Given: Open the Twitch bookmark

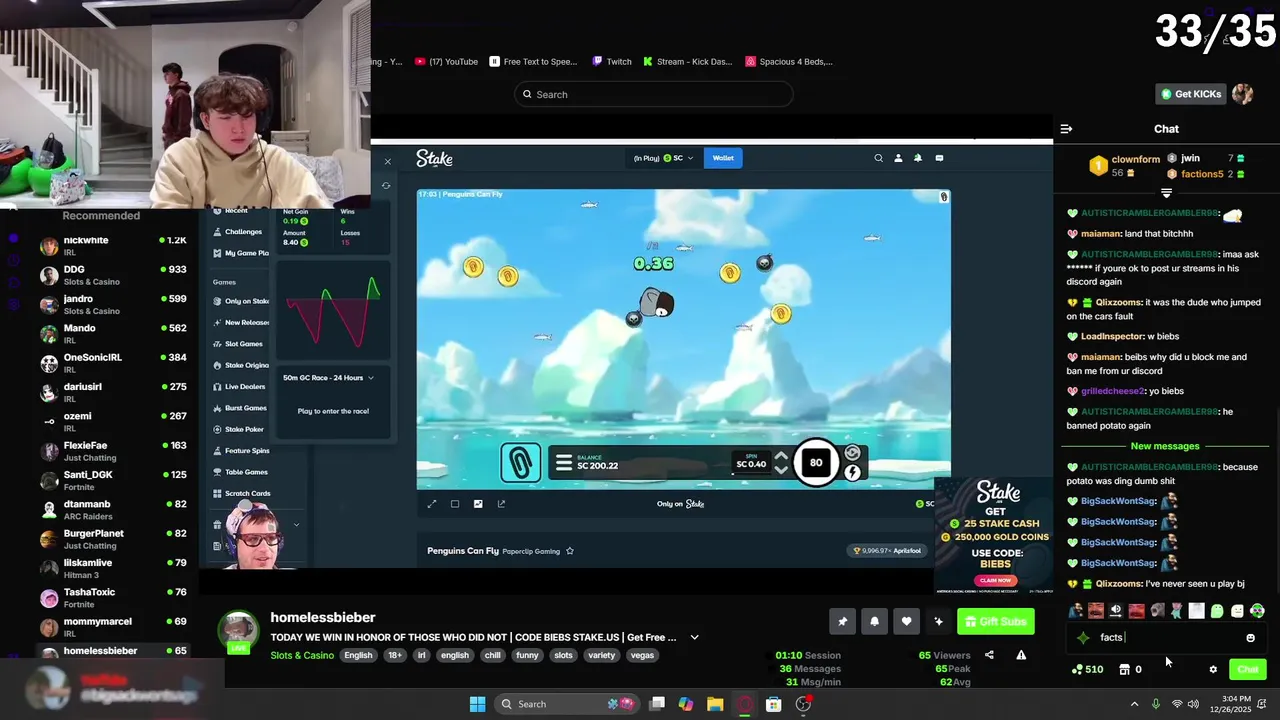Looking at the screenshot, I should tap(612, 62).
